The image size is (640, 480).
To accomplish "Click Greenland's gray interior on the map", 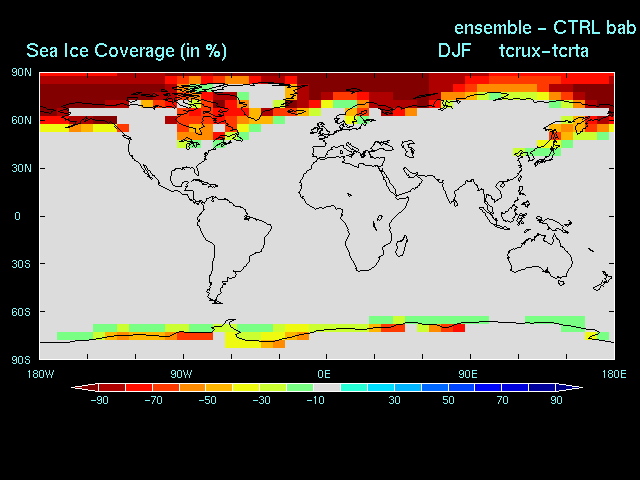I will click(x=267, y=96).
